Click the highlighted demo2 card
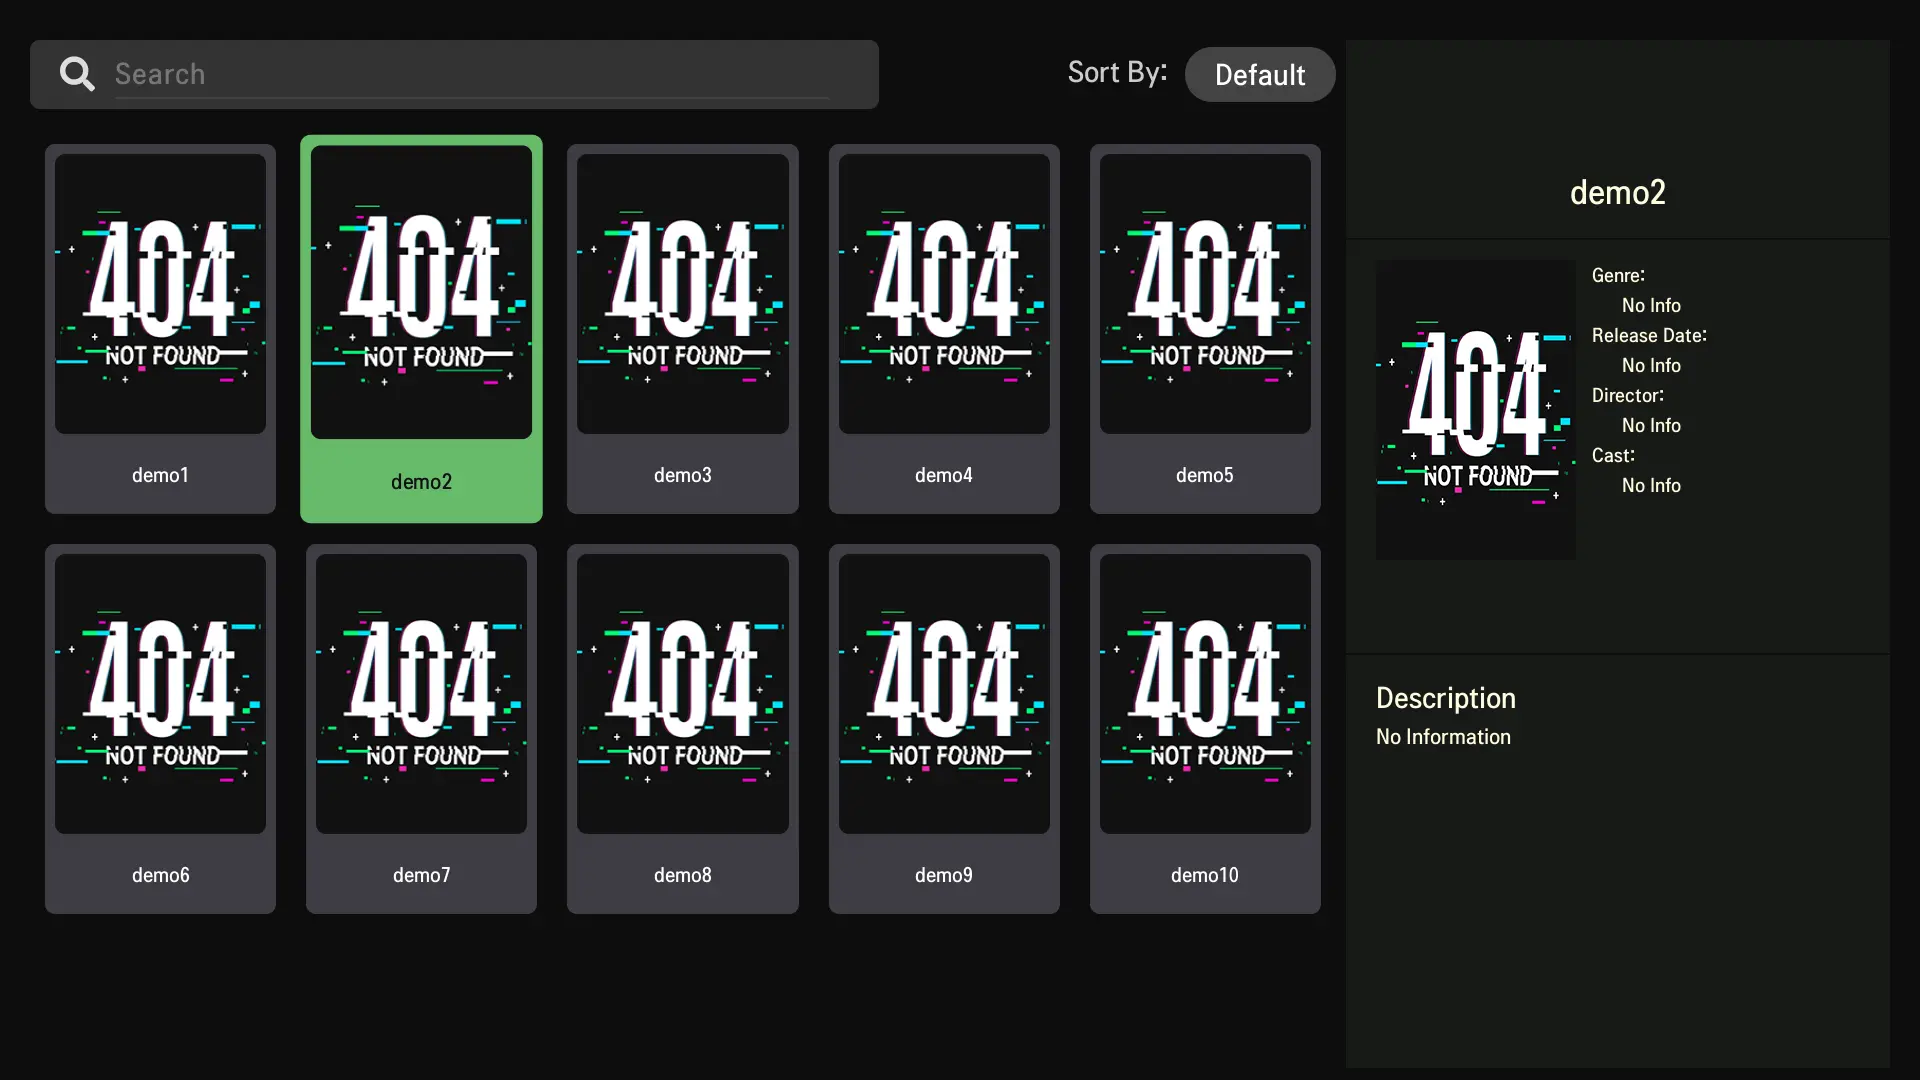The height and width of the screenshot is (1080, 1920). [x=421, y=328]
